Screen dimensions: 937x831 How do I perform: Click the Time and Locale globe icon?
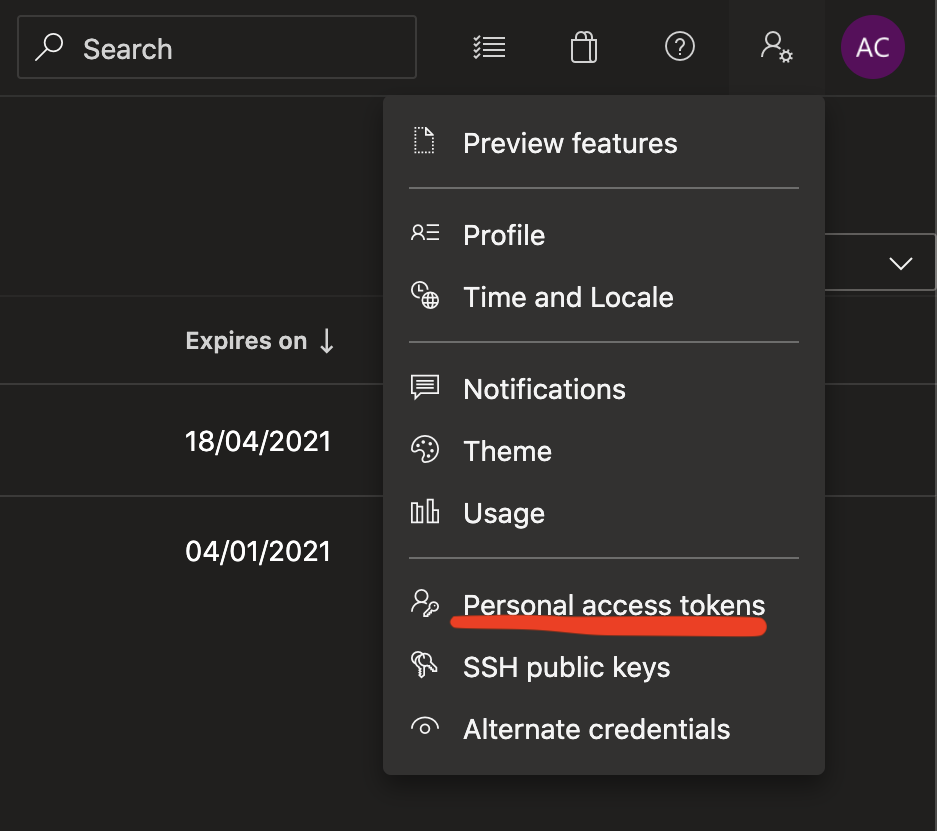[425, 295]
